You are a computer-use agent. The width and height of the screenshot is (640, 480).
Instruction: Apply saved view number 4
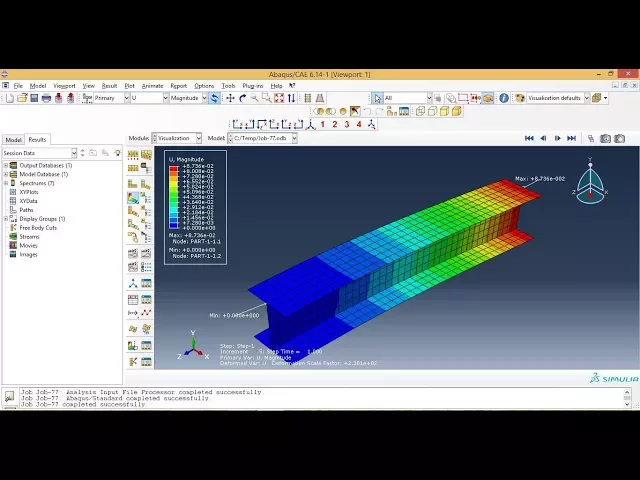click(359, 124)
